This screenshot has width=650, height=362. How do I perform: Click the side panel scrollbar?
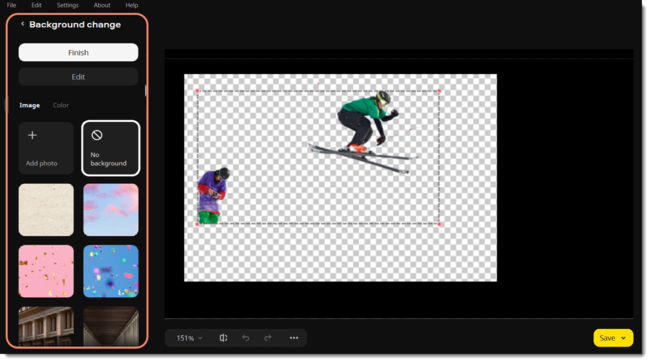click(x=146, y=90)
